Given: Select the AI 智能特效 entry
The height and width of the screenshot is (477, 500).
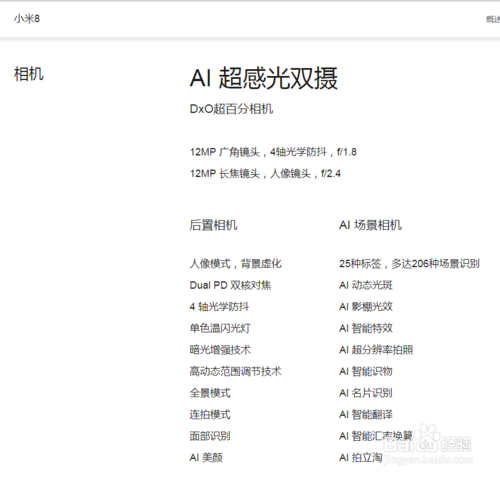Looking at the screenshot, I should click(366, 328).
